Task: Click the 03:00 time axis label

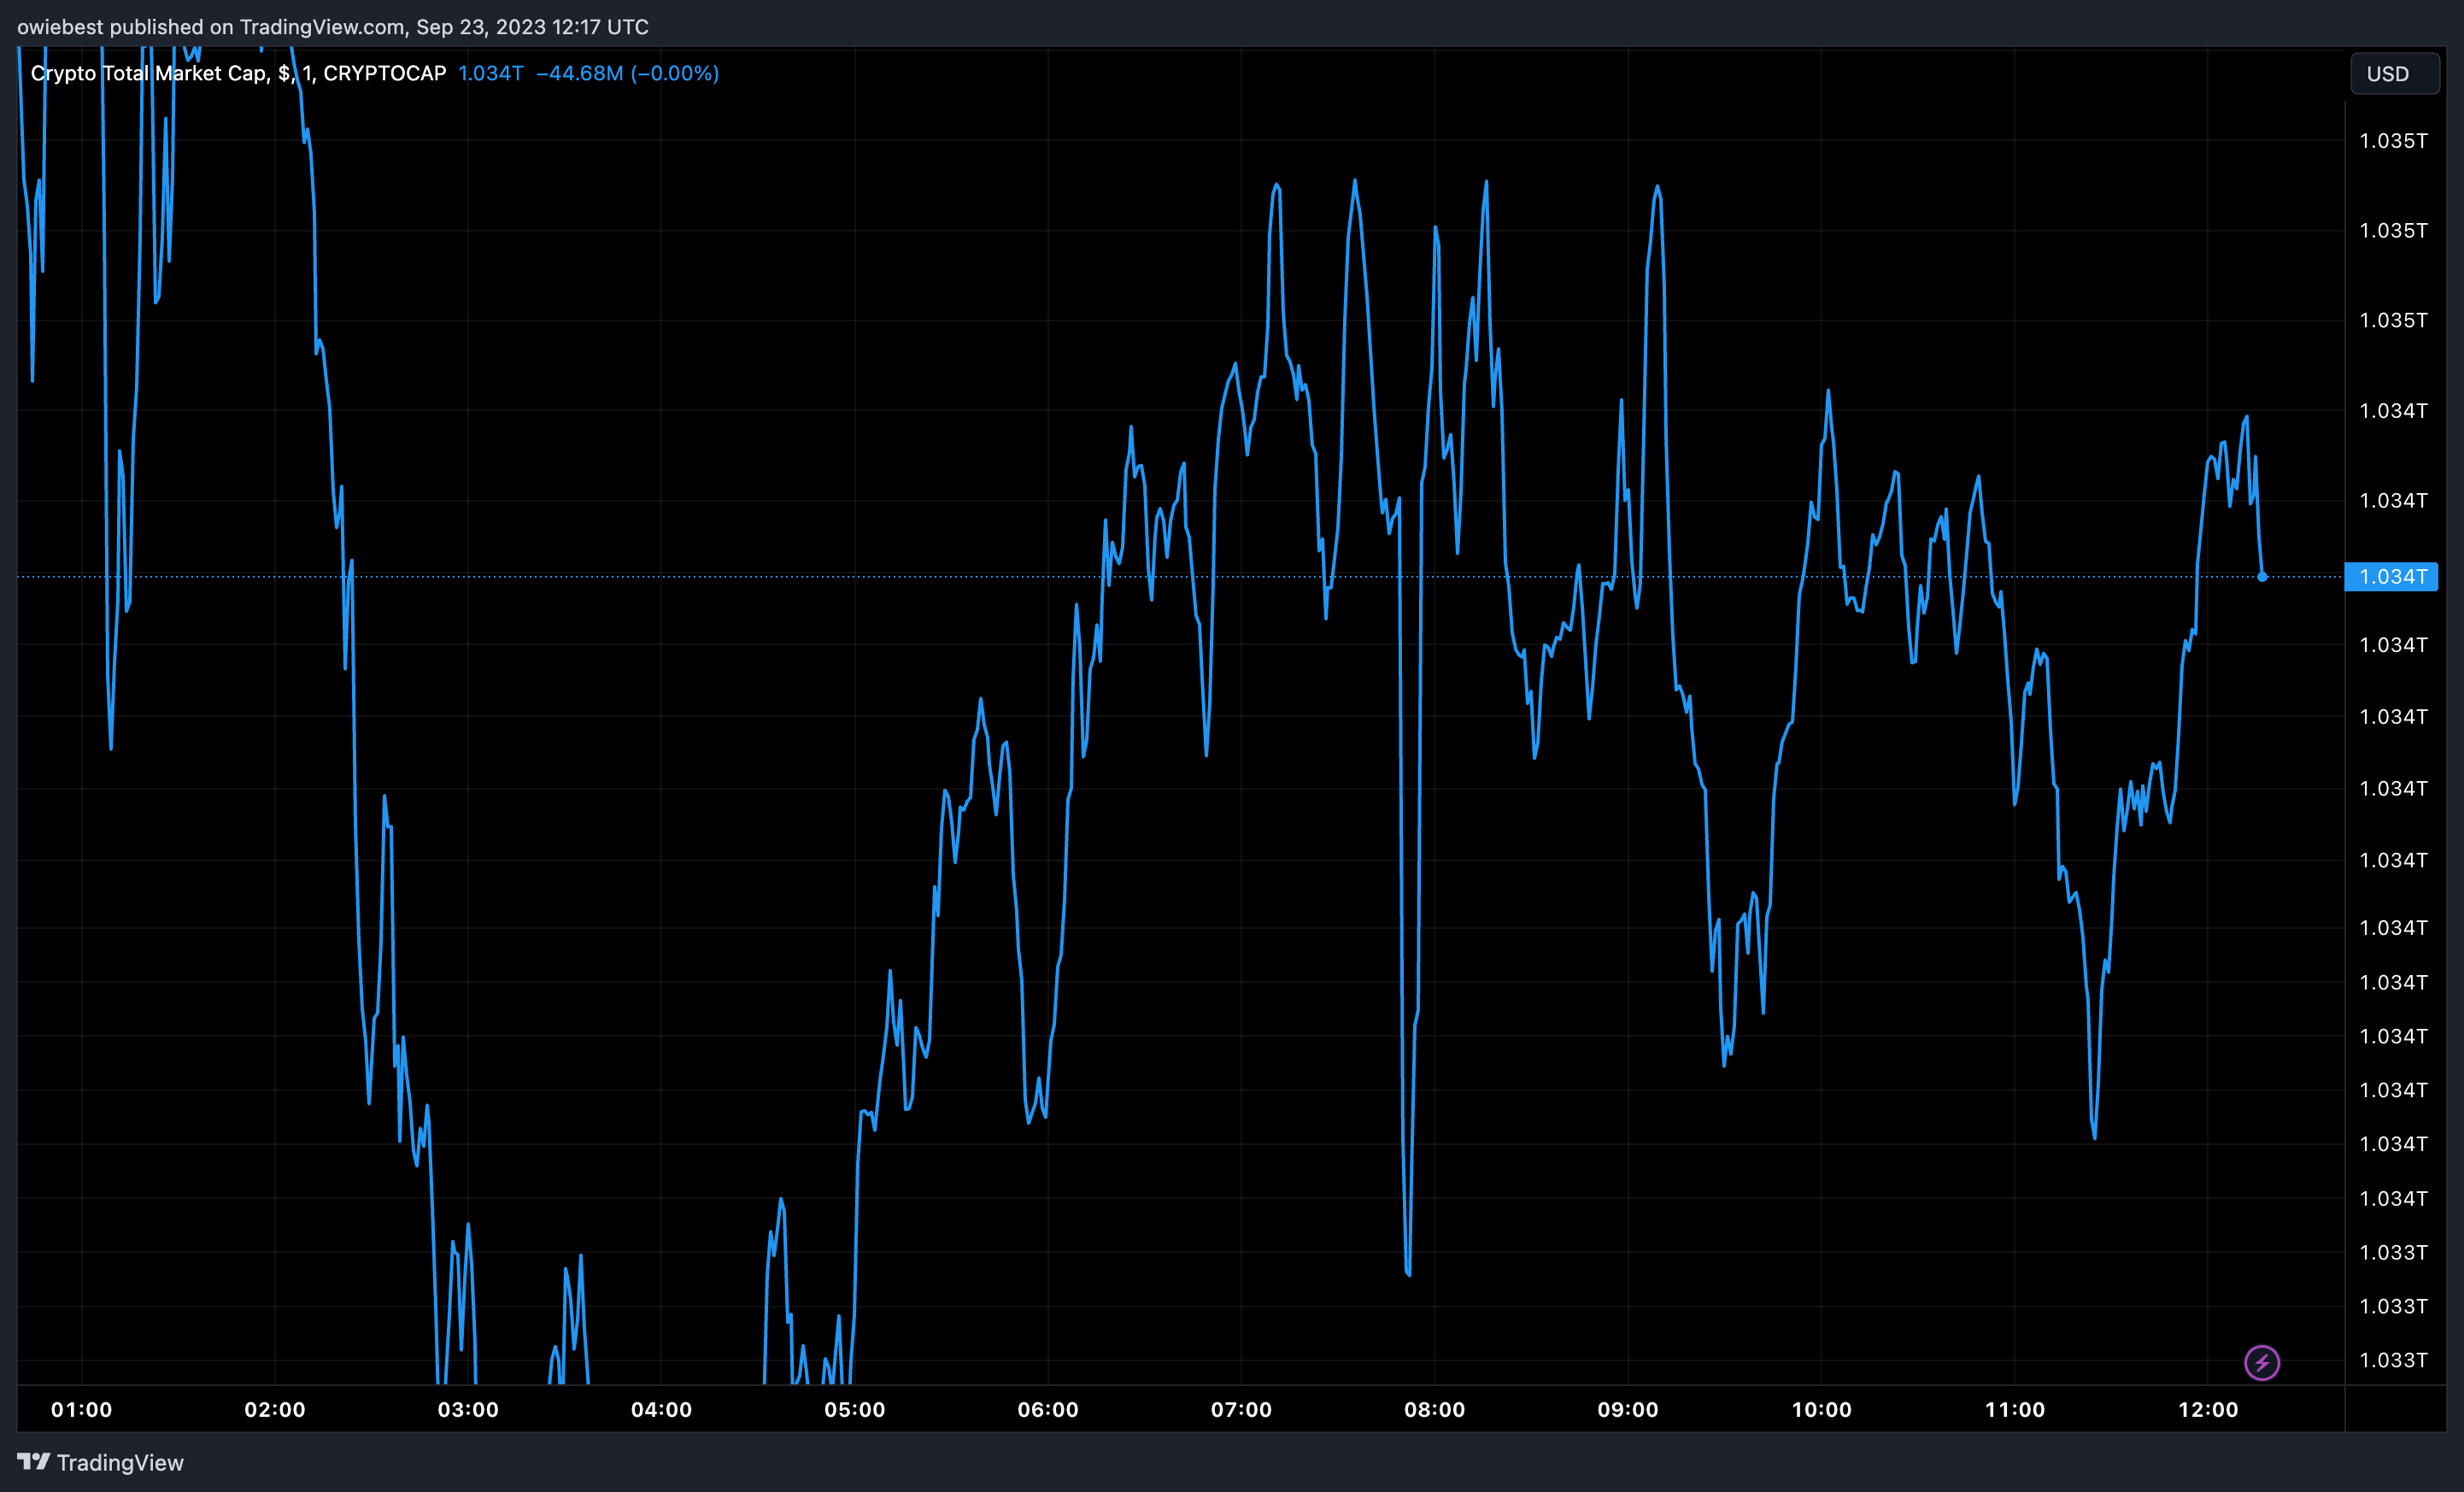Action: 468,1409
